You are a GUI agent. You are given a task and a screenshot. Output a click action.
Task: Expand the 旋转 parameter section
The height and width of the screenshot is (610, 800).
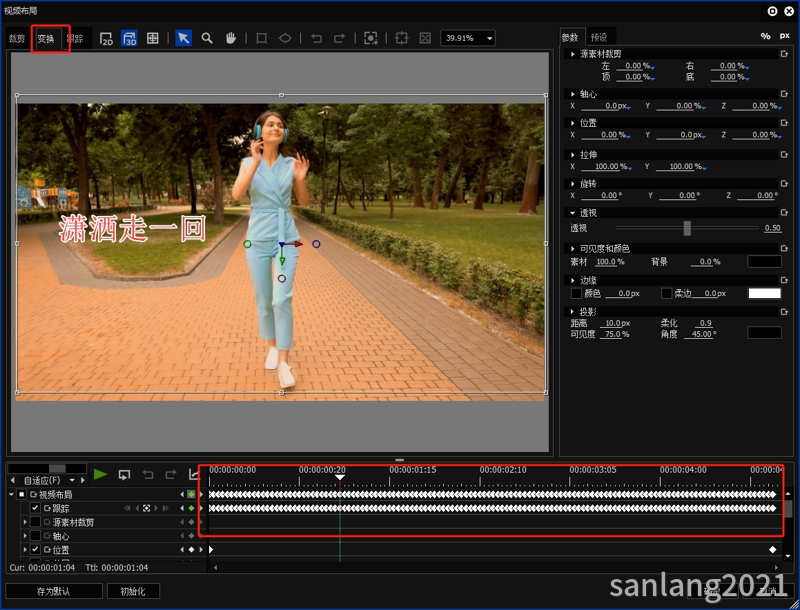click(572, 184)
